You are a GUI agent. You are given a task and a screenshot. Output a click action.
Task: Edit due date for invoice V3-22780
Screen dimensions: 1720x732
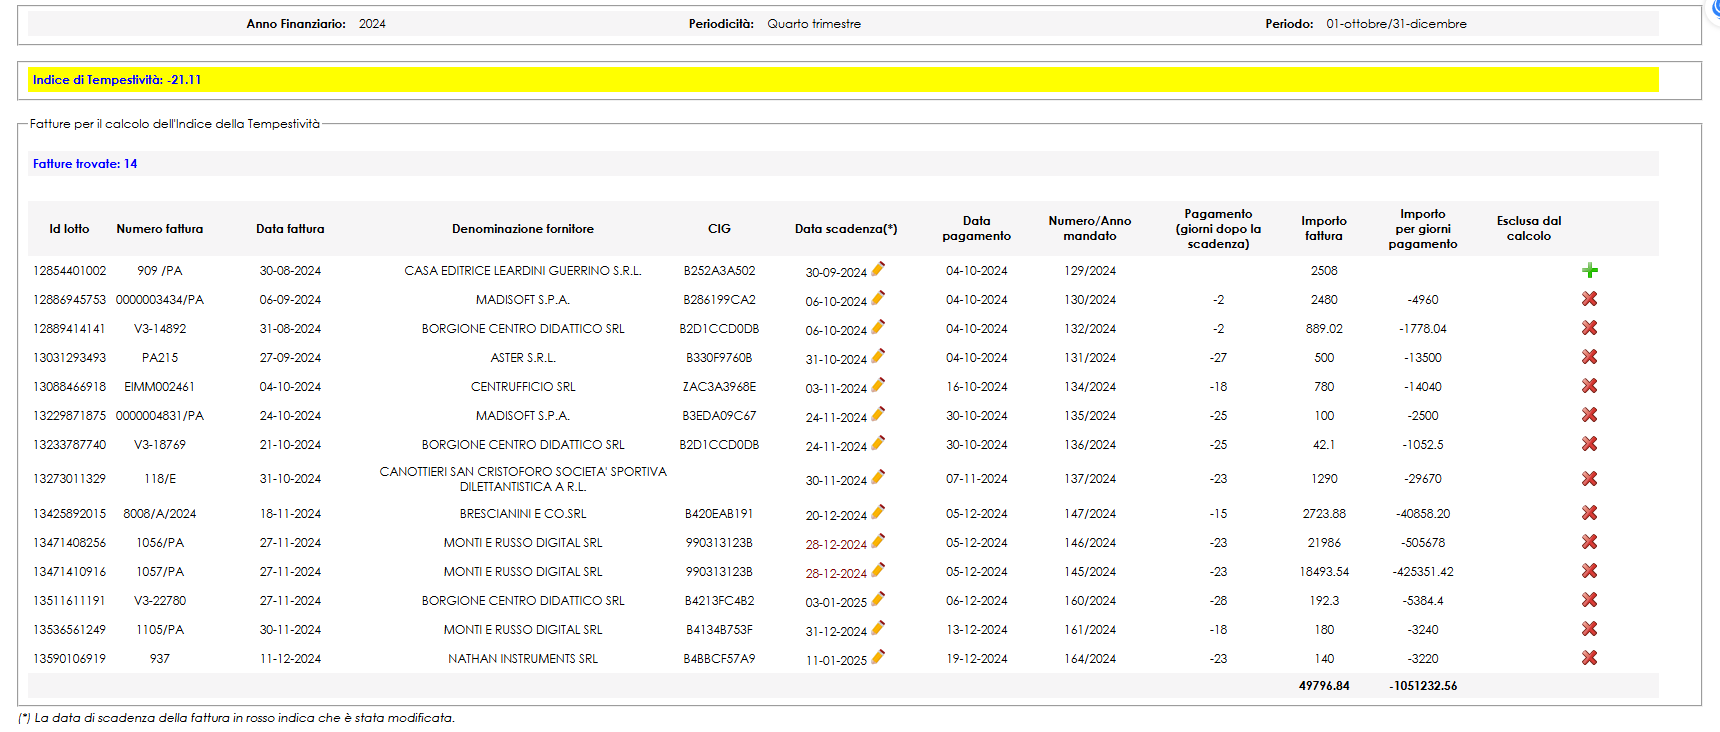point(878,599)
